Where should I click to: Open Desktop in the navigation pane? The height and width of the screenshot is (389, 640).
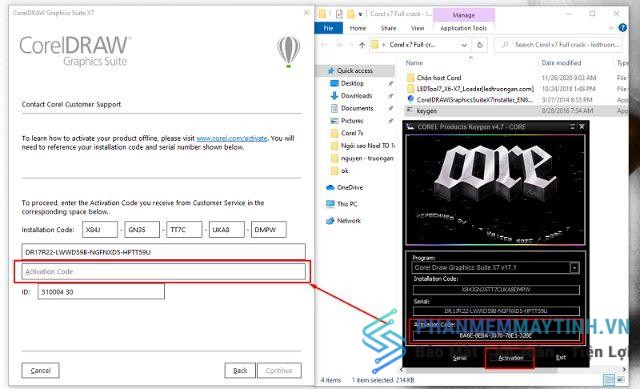coord(352,83)
